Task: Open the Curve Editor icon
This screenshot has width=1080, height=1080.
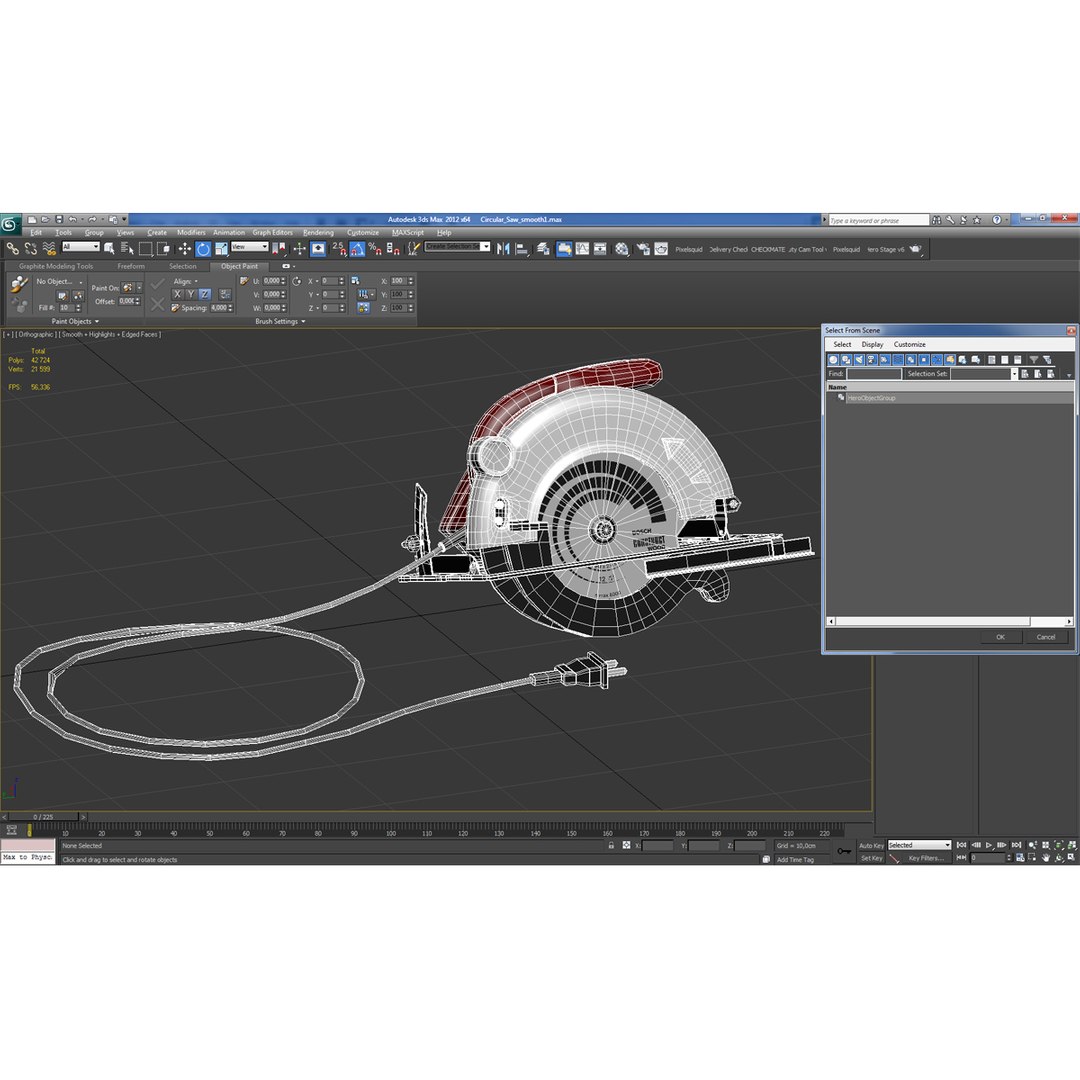Action: pyautogui.click(x=583, y=249)
